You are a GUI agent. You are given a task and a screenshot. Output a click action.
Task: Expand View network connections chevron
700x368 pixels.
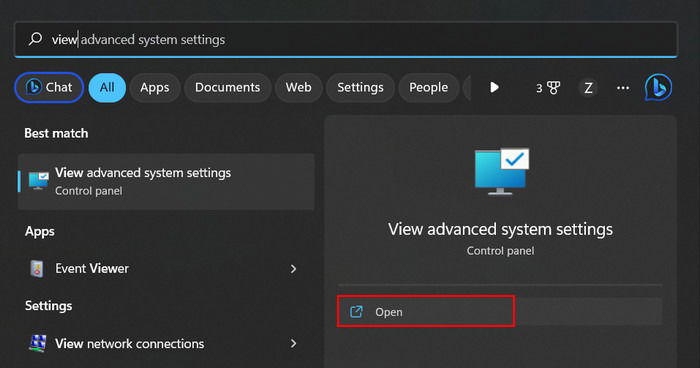[293, 343]
